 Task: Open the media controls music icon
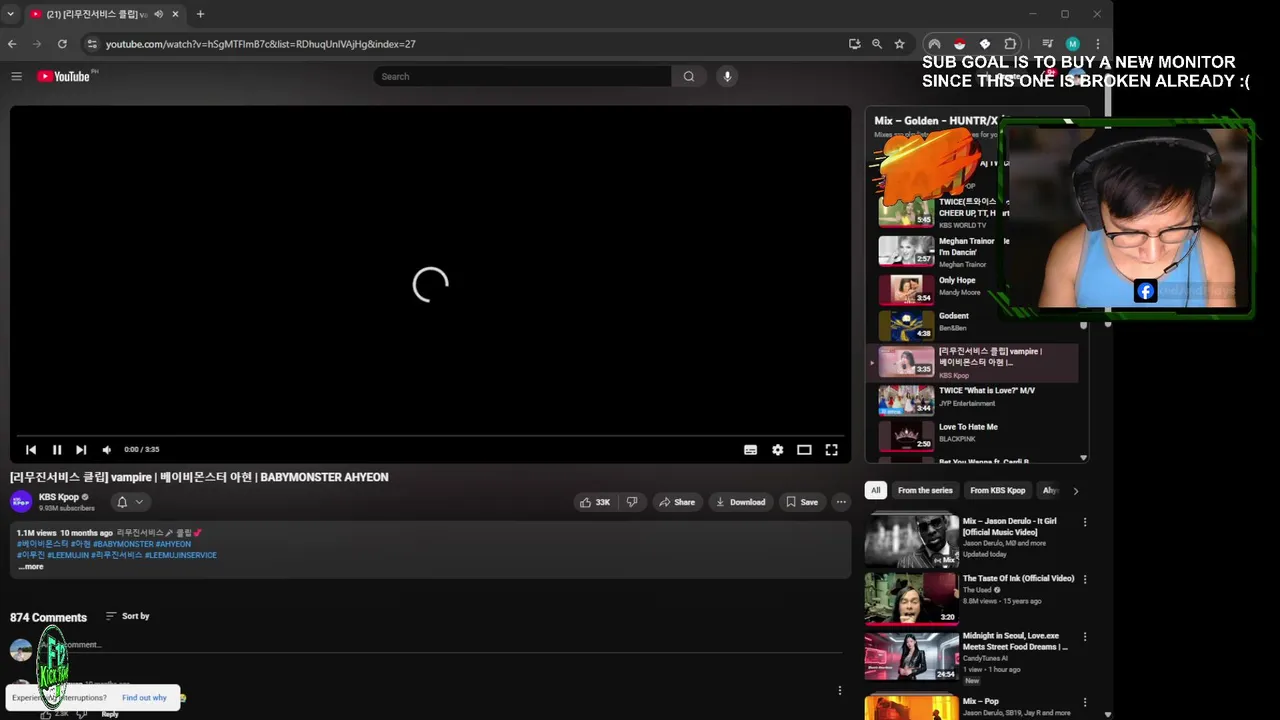tap(1047, 44)
